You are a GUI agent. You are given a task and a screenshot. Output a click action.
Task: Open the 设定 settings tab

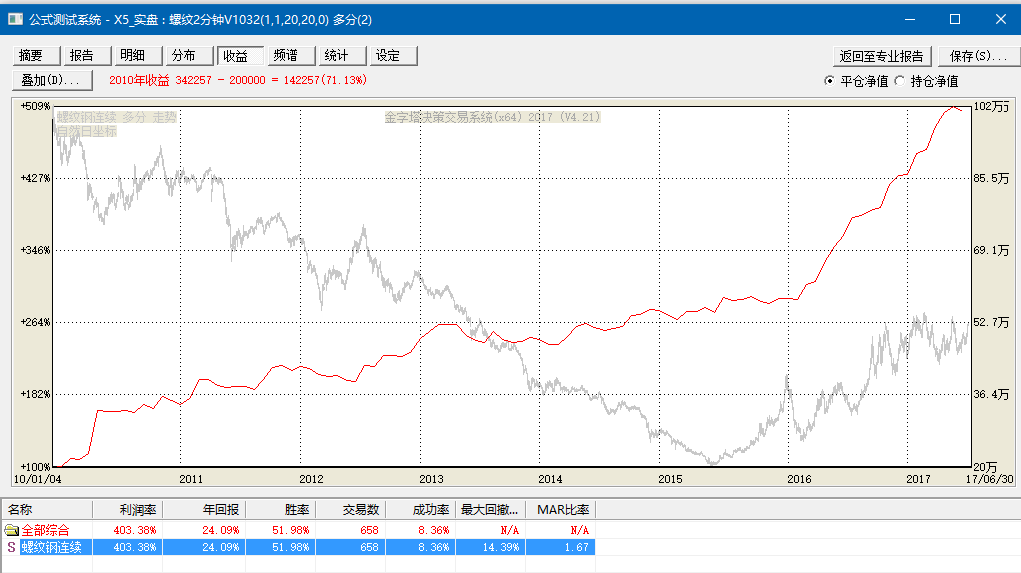coord(393,56)
